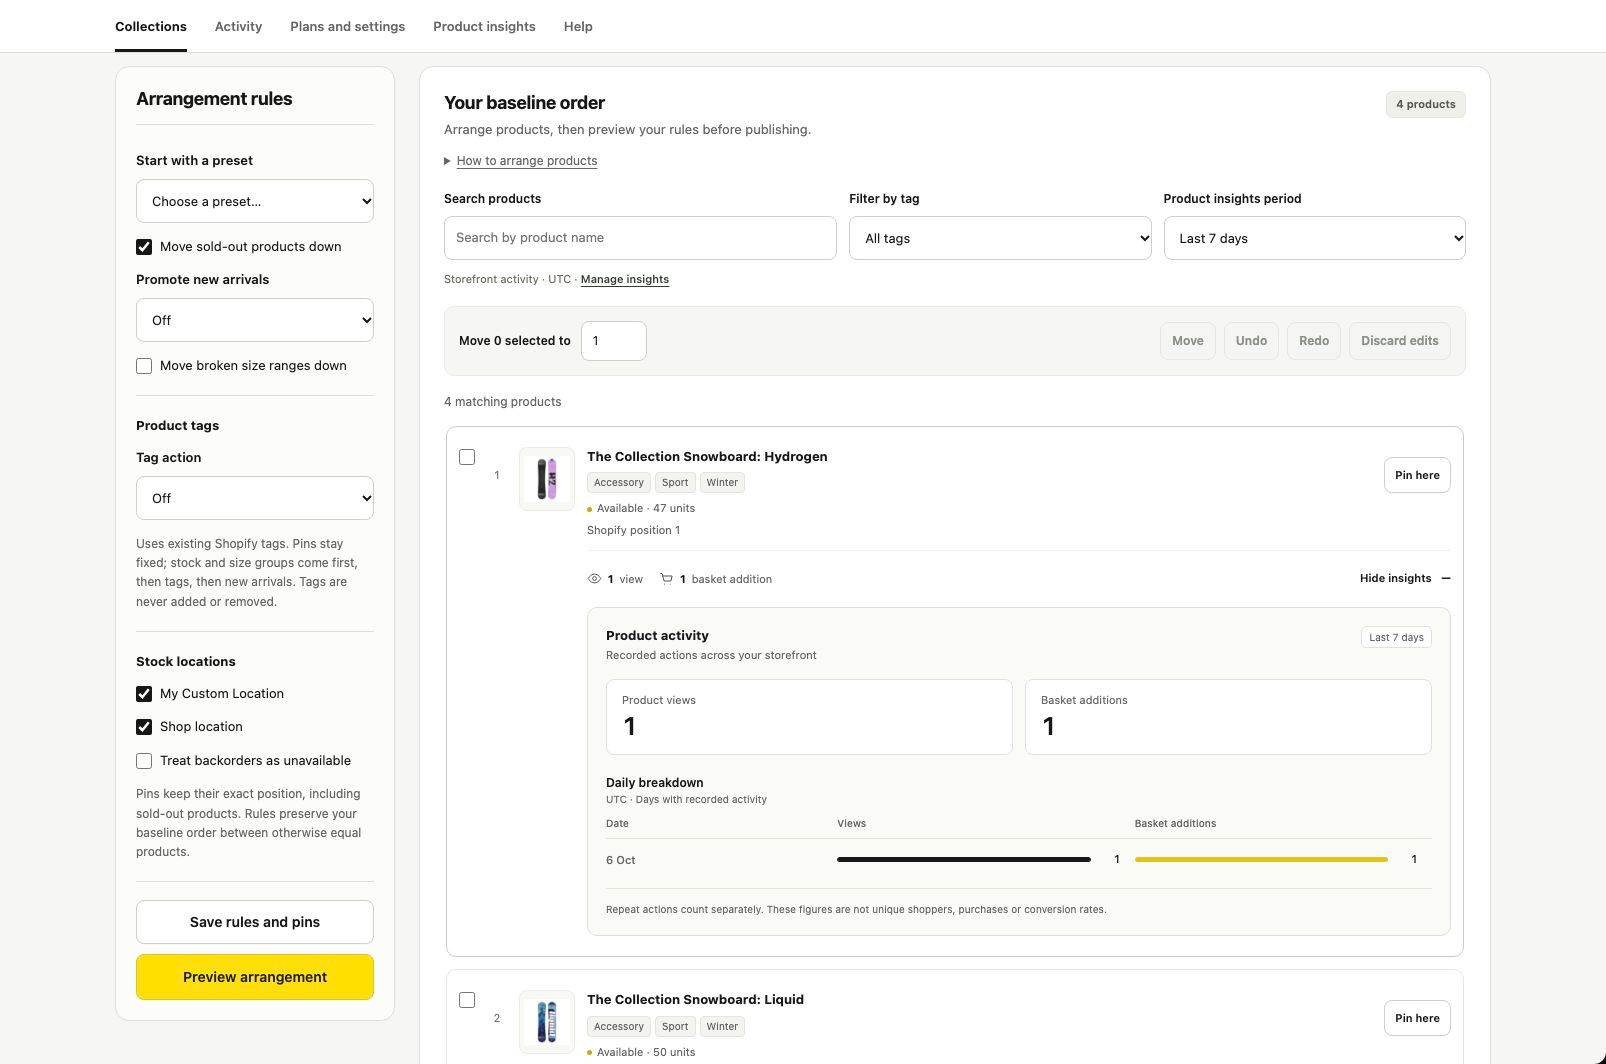Open the Filter by tag dropdown
1606x1064 pixels.
point(1000,238)
